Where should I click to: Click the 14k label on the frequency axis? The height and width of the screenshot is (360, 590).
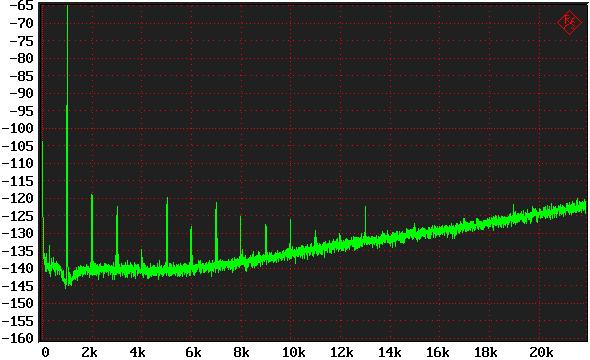coord(389,352)
